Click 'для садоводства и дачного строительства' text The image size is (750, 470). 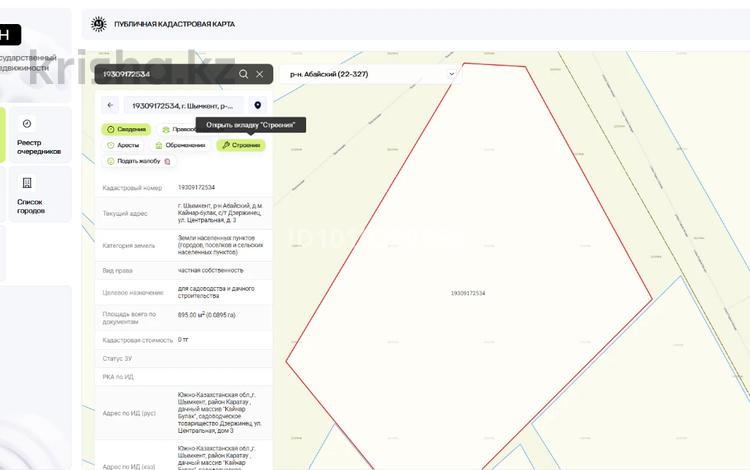216,292
